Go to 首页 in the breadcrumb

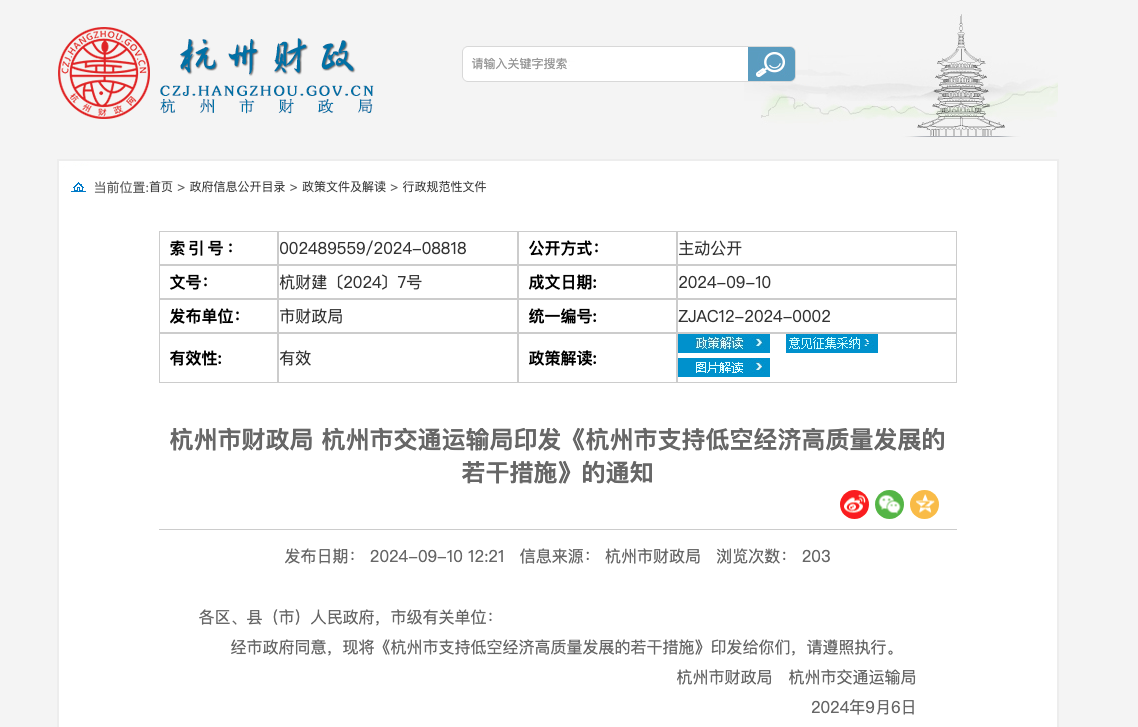(x=161, y=187)
